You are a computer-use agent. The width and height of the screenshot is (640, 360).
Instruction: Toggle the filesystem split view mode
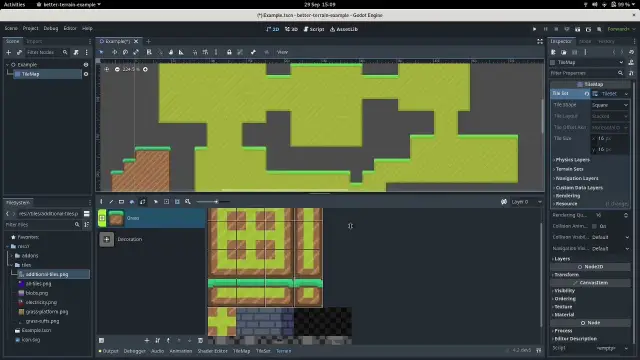tap(87, 213)
